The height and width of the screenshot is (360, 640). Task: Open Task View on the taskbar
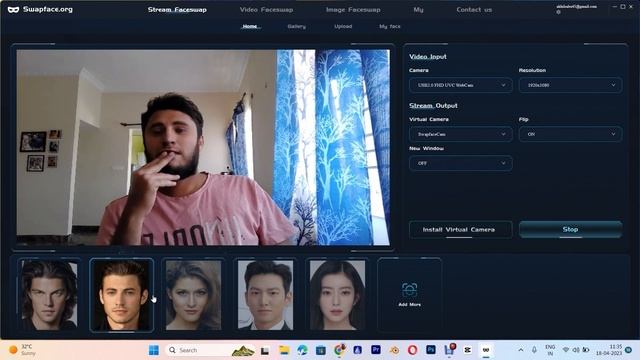click(x=265, y=350)
